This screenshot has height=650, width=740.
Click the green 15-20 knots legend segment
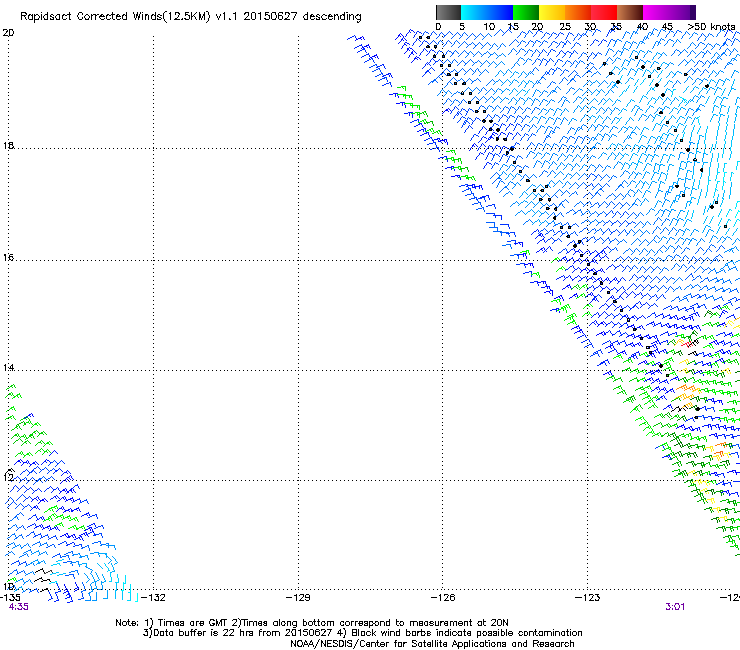pos(526,12)
